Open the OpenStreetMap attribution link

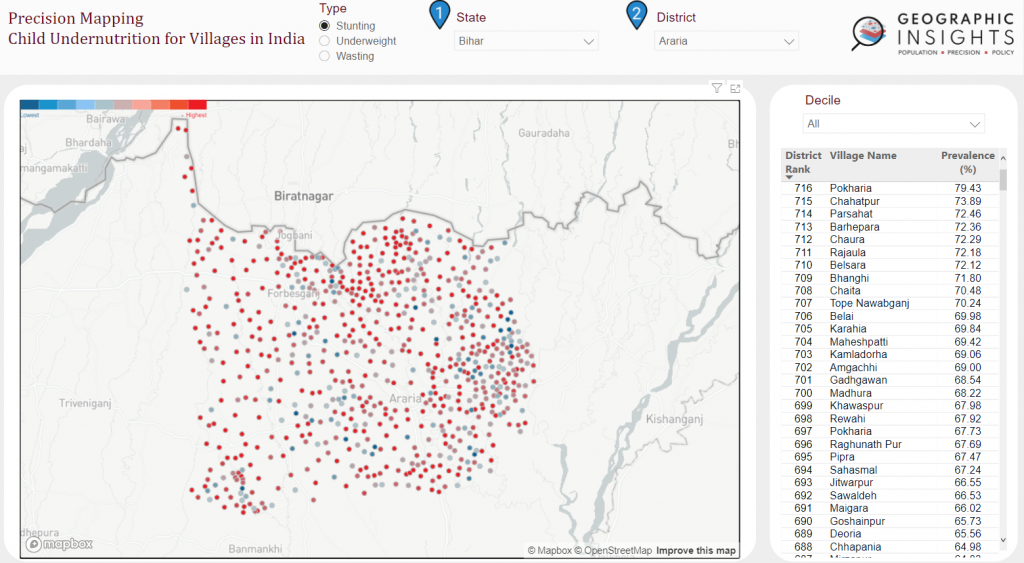617,550
